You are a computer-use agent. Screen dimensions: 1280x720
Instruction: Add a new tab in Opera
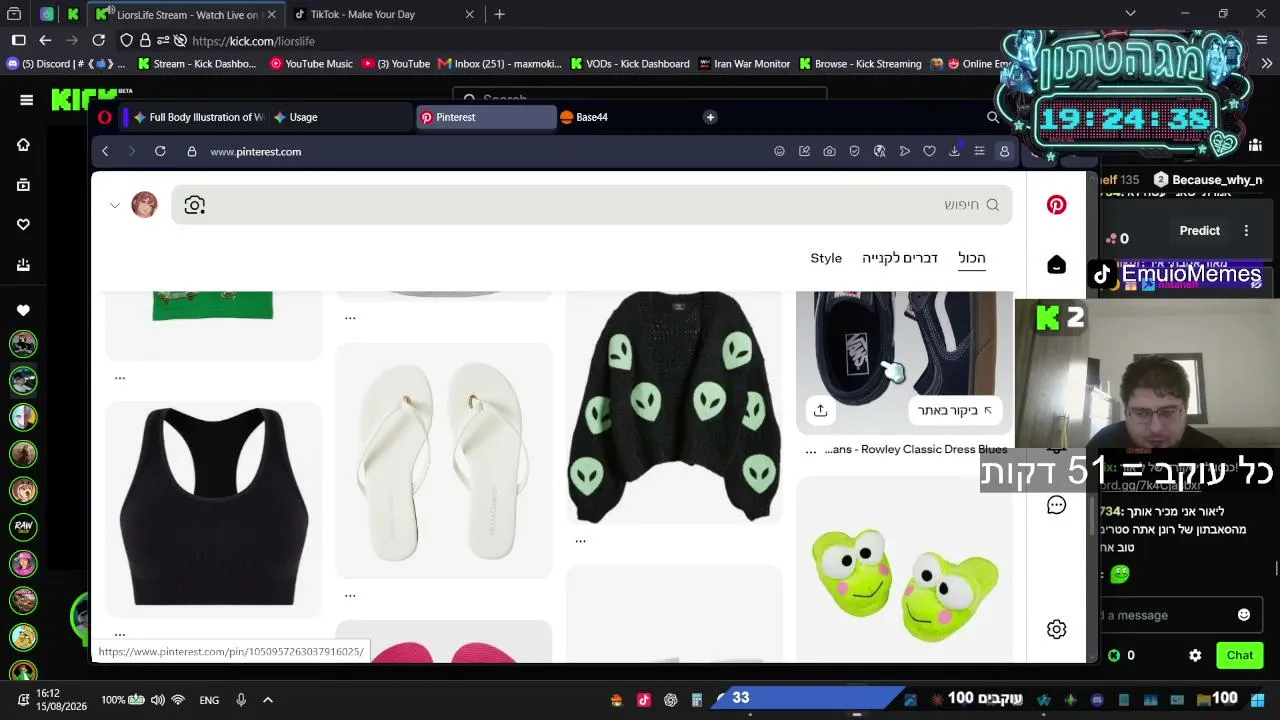[710, 117]
